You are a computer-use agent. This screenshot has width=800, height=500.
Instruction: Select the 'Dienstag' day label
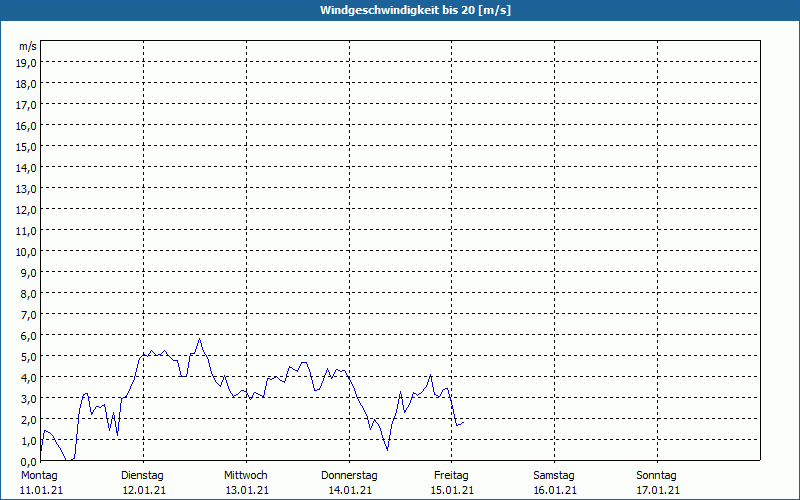(142, 476)
